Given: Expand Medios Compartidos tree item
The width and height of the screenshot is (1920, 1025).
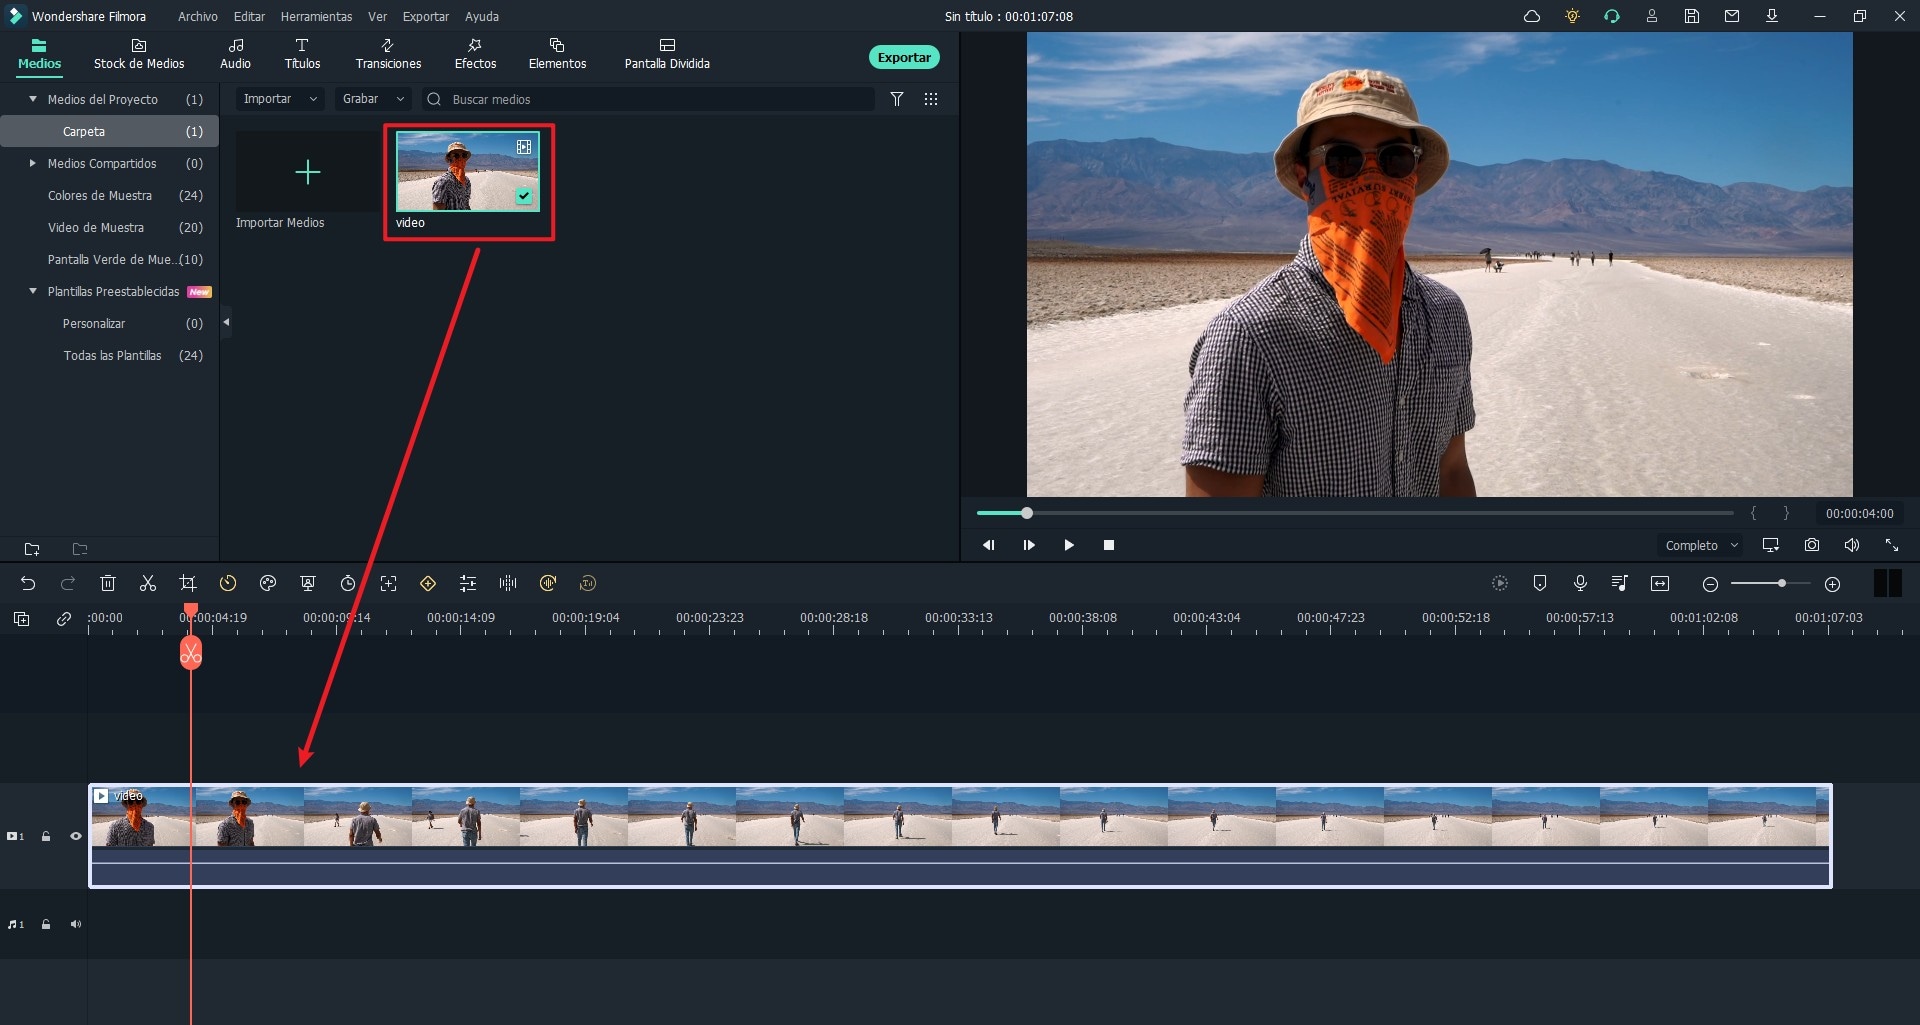Looking at the screenshot, I should [33, 163].
